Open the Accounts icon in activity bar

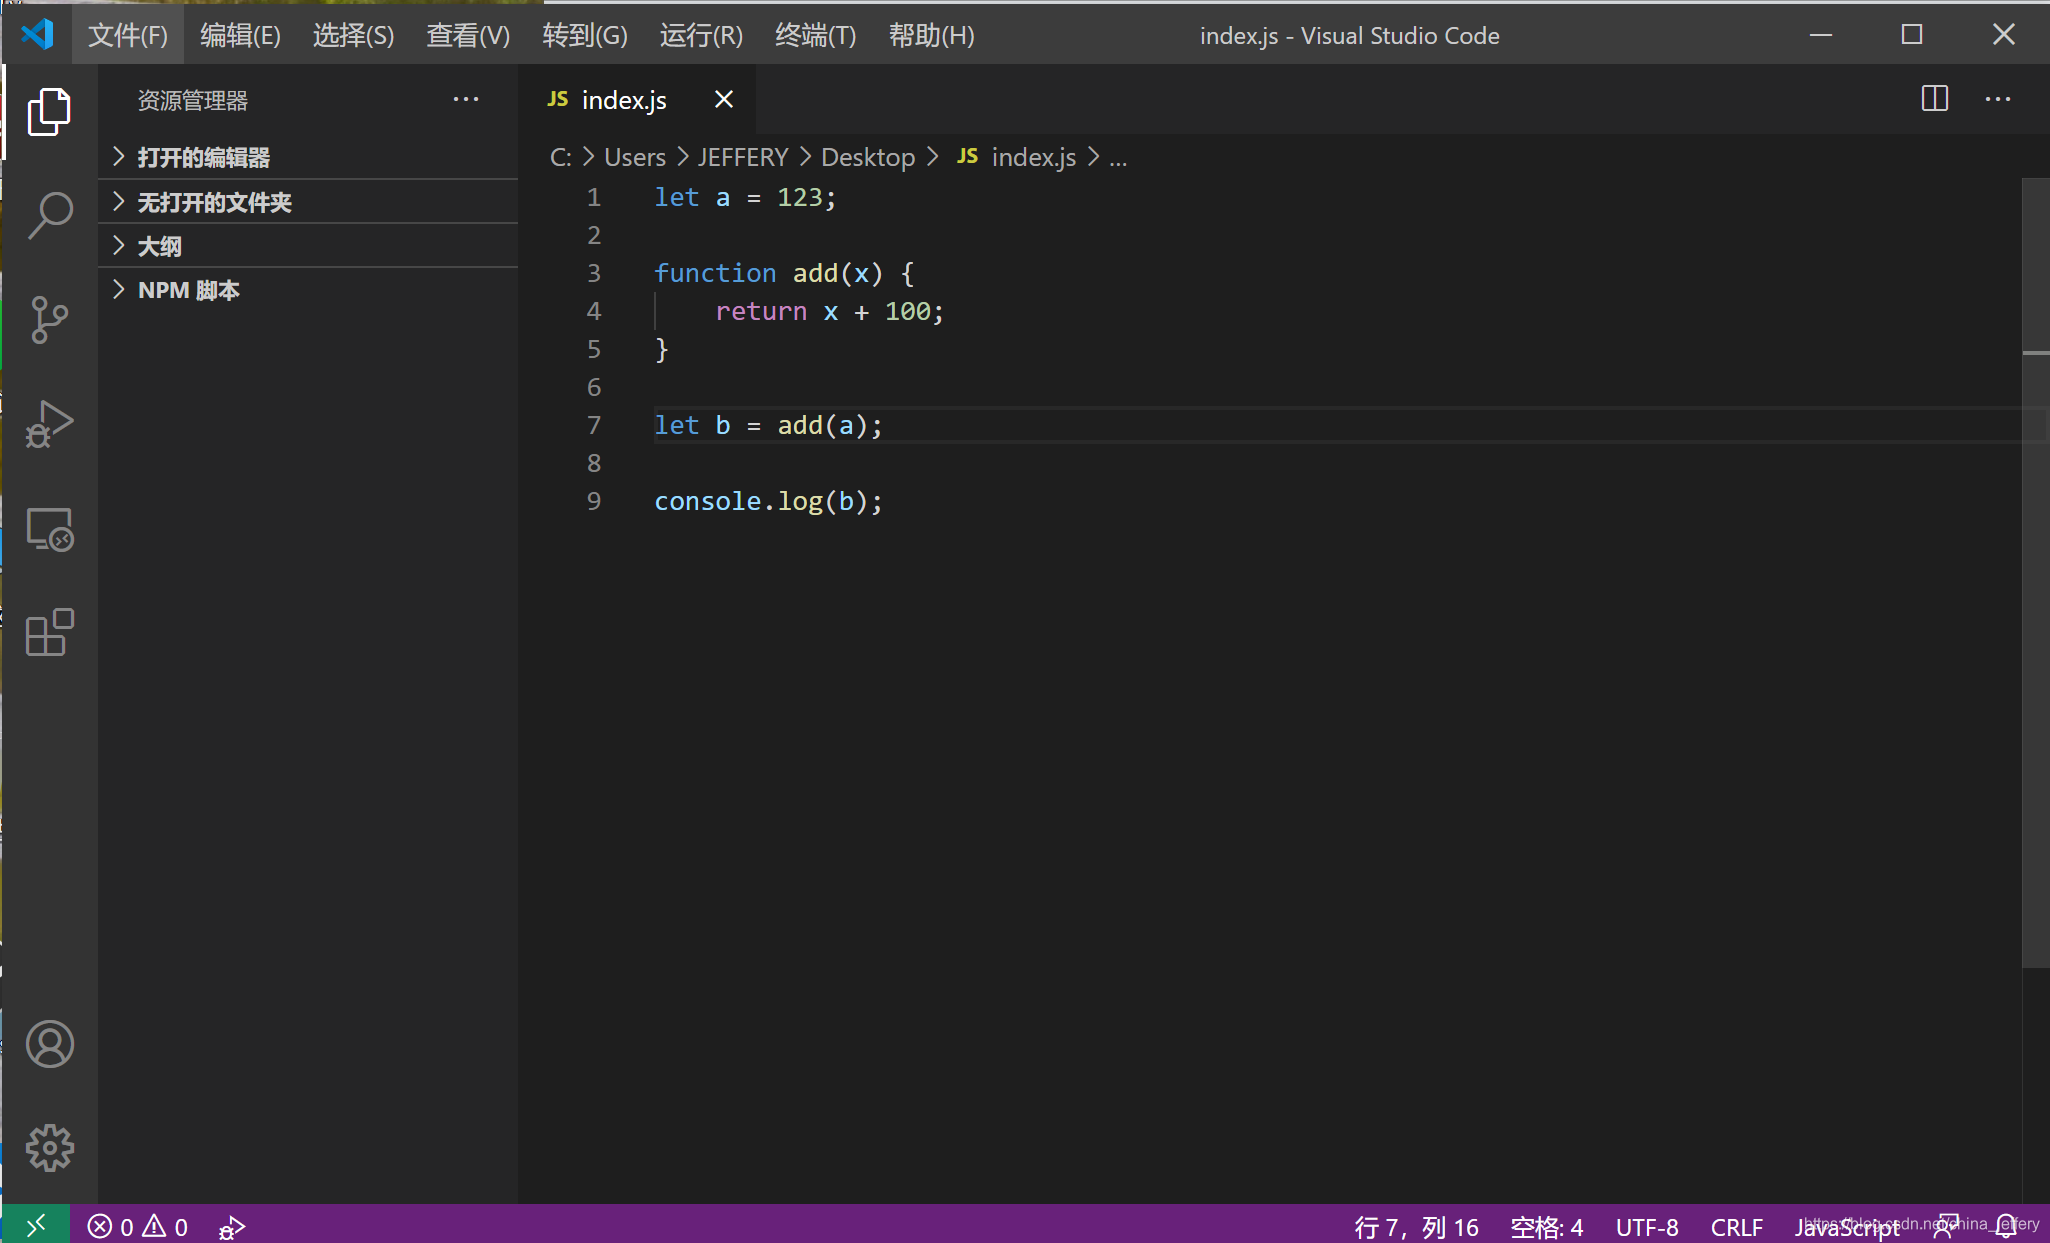[49, 1044]
